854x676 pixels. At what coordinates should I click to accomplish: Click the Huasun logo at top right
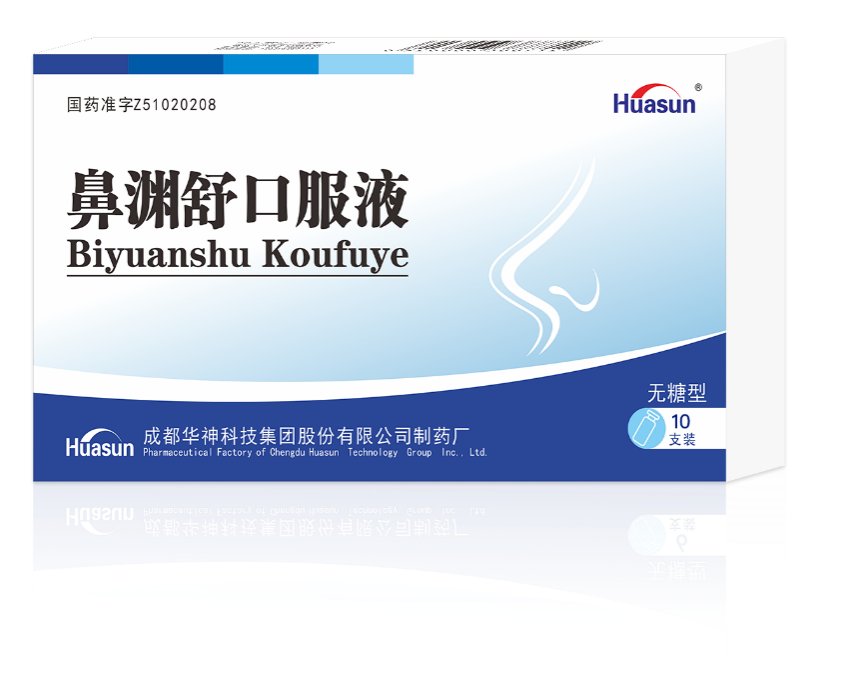point(655,99)
